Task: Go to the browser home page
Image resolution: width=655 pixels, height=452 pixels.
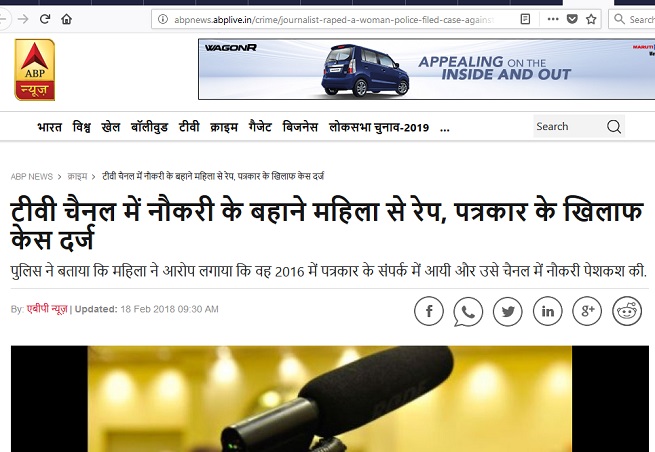Action: (66, 19)
